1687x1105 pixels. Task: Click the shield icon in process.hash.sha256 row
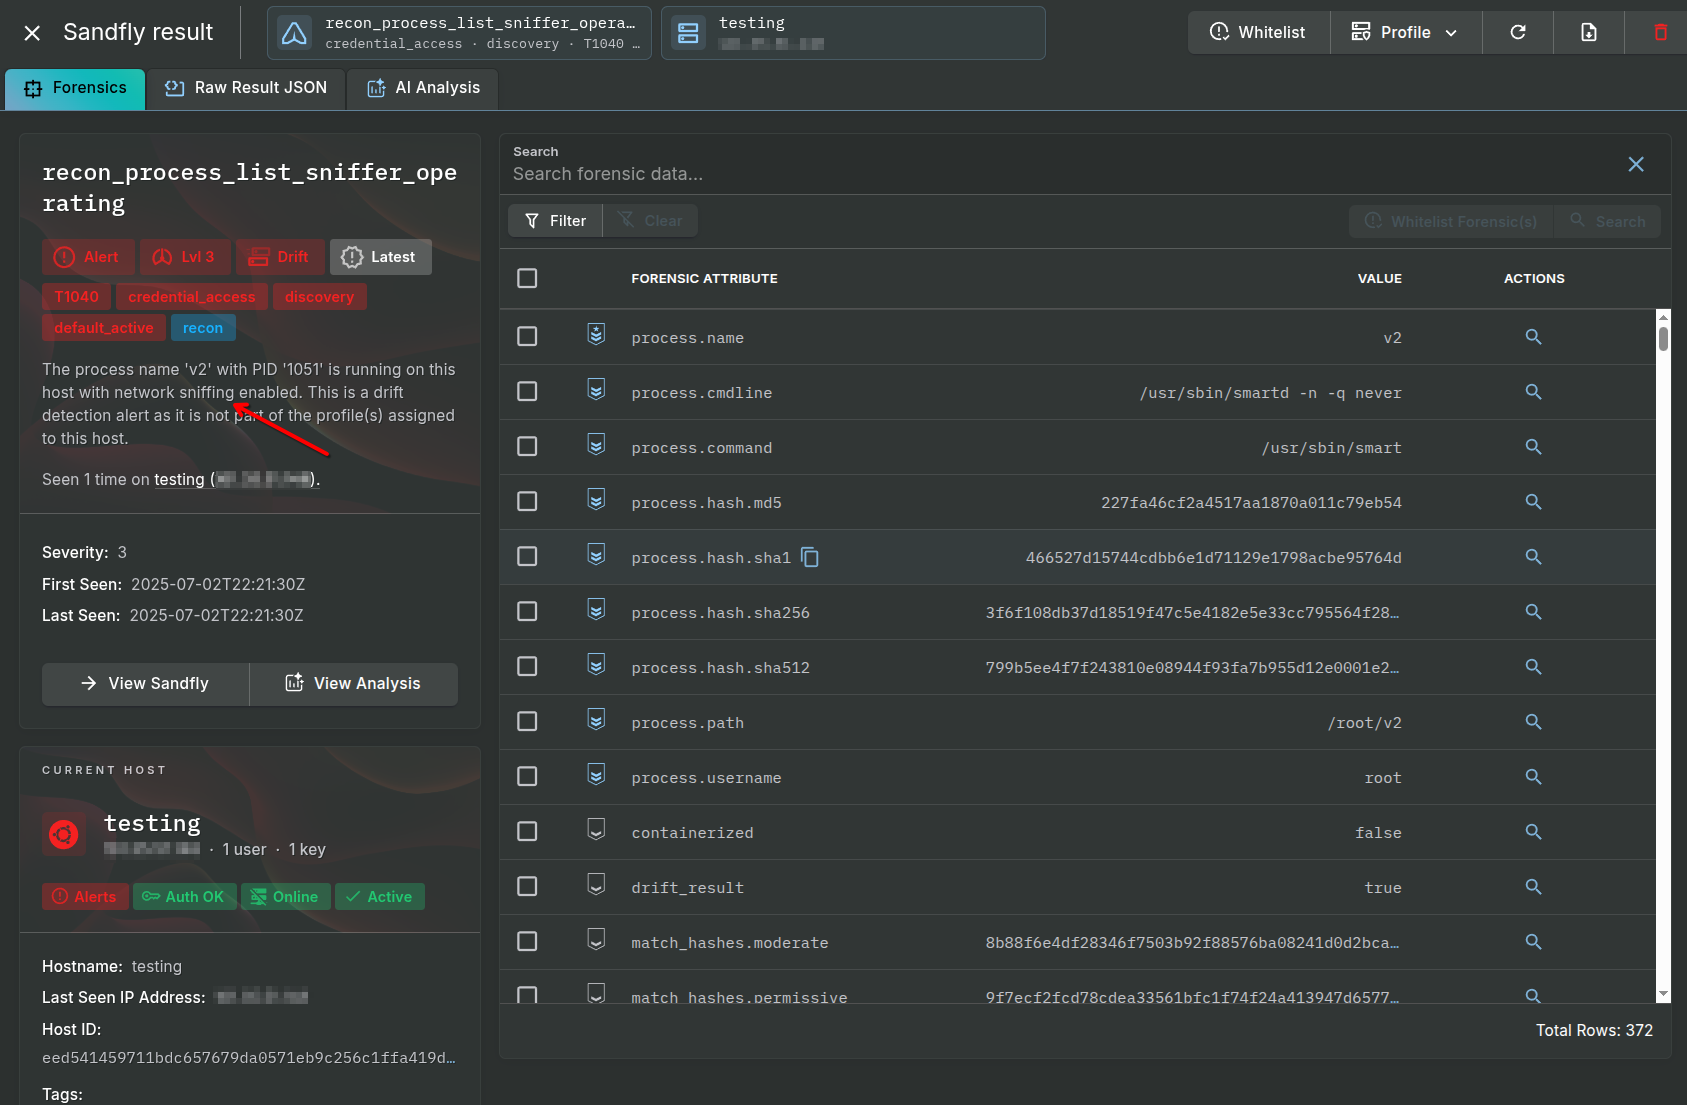(x=596, y=610)
